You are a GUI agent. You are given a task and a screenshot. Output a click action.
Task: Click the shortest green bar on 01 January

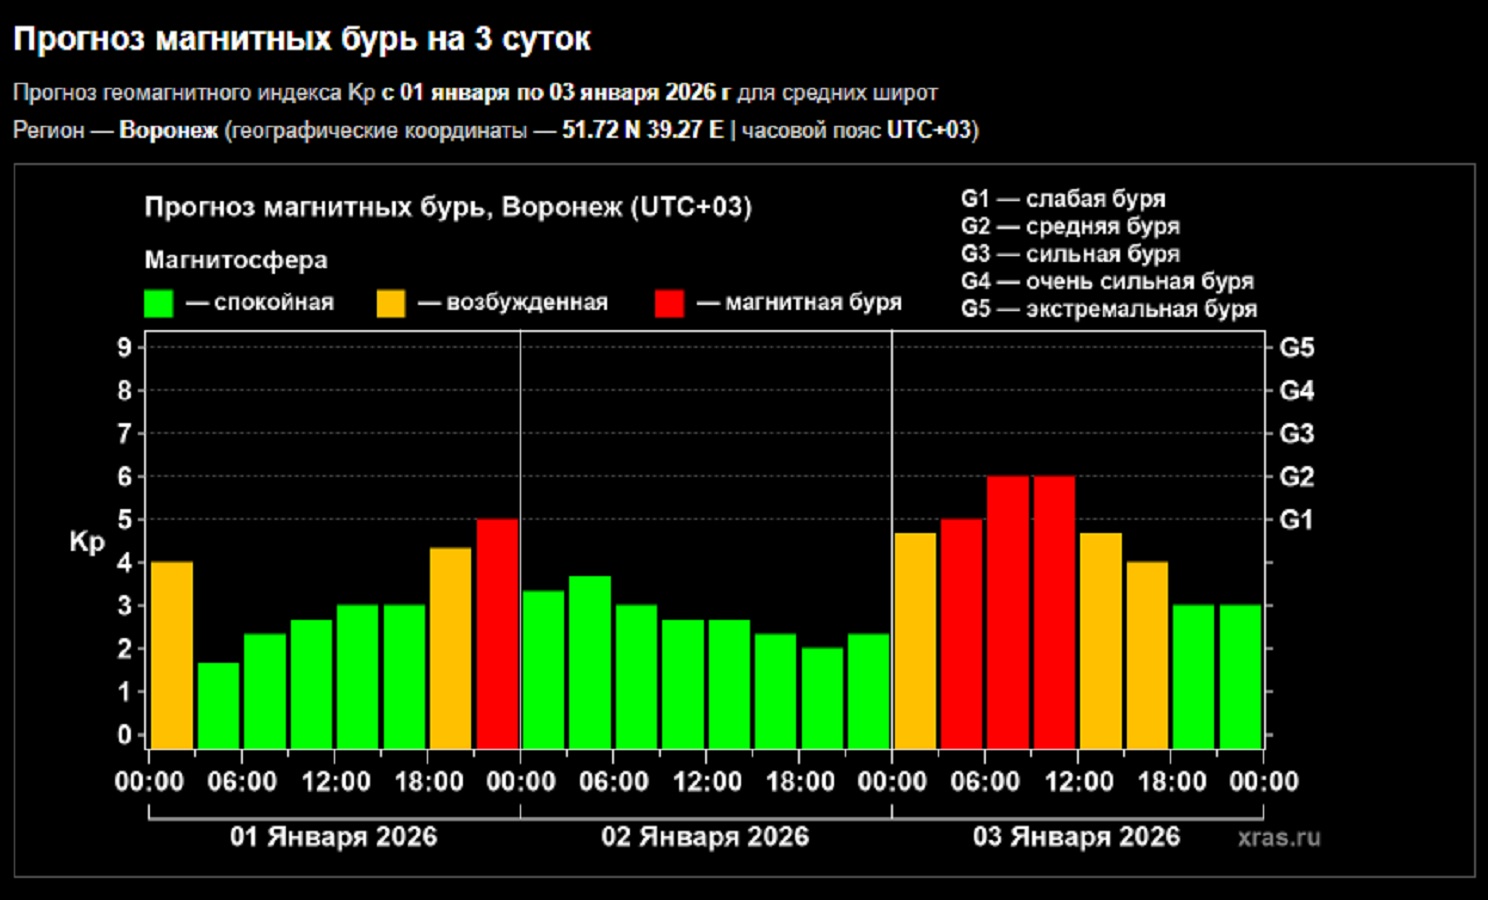click(x=218, y=705)
